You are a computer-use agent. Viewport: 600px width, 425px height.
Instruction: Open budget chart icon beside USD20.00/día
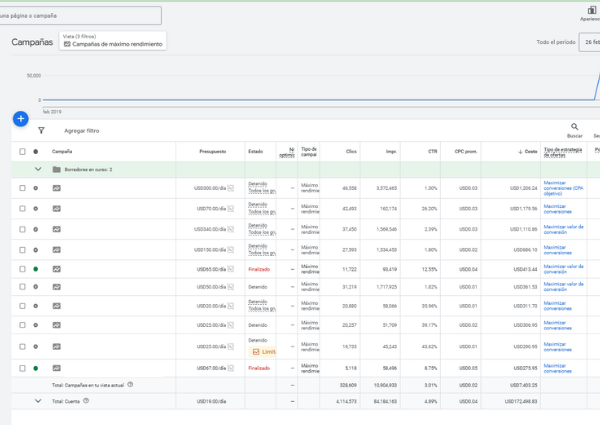coord(230,306)
